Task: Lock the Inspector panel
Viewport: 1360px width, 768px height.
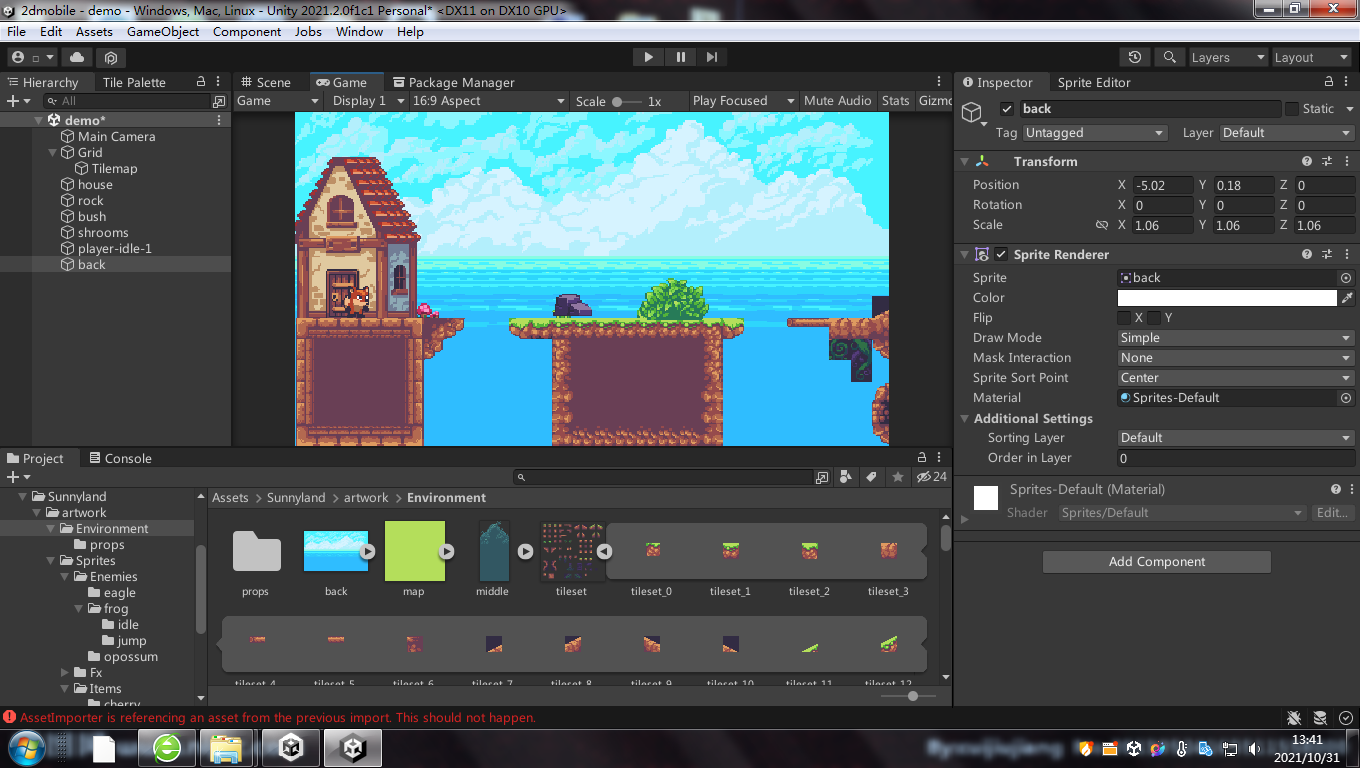Action: tap(1329, 82)
